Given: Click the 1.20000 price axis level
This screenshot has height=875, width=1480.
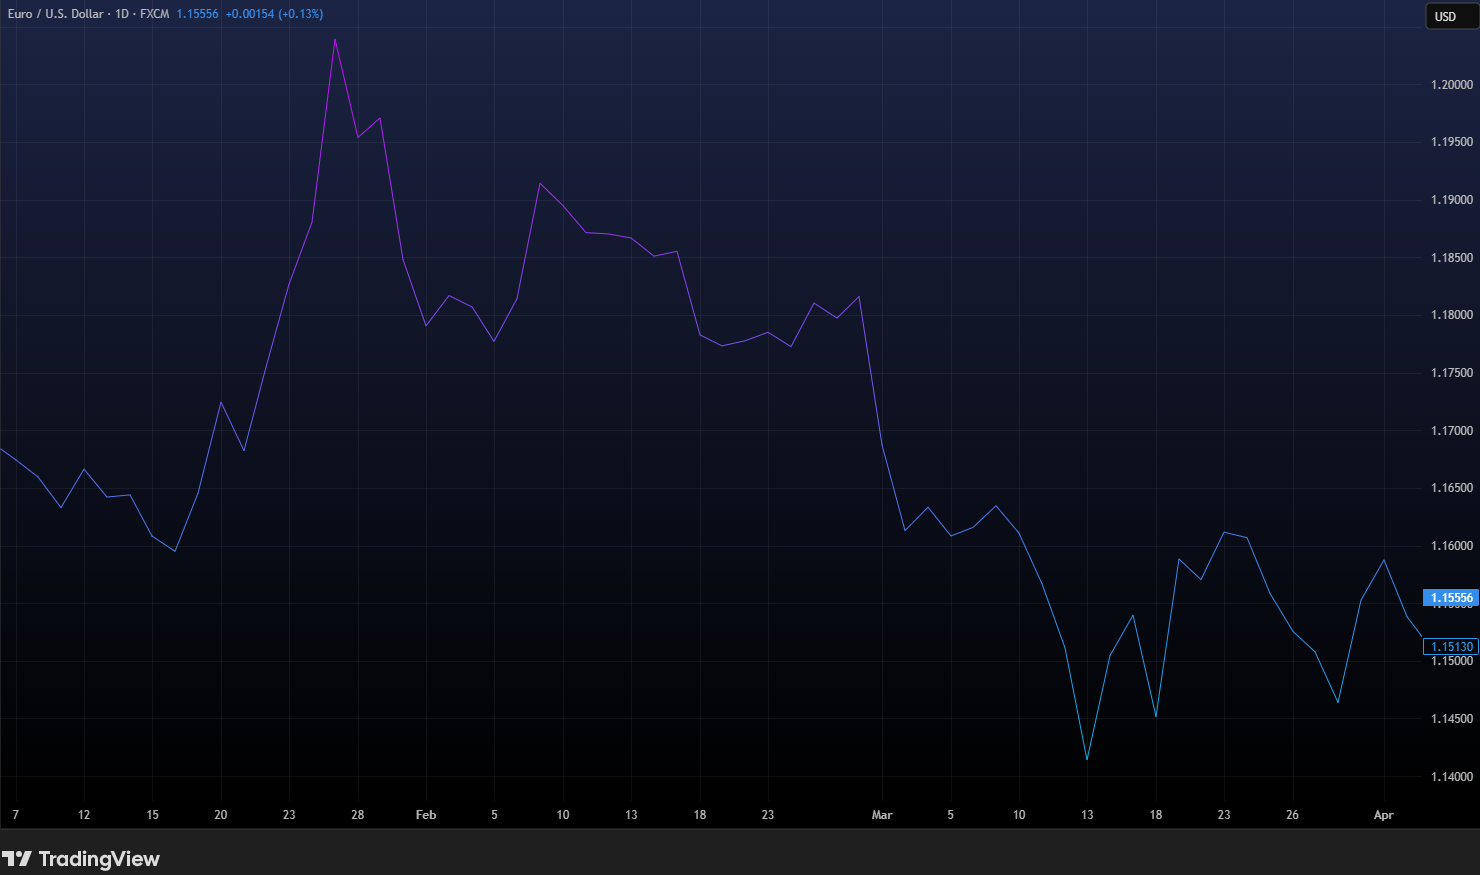Looking at the screenshot, I should 1451,85.
